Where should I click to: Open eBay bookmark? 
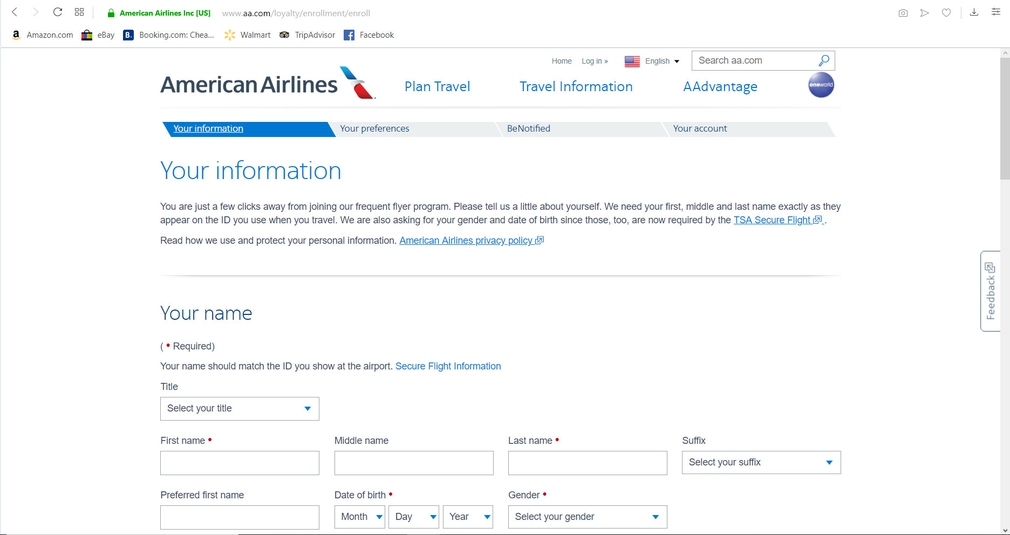coord(98,35)
